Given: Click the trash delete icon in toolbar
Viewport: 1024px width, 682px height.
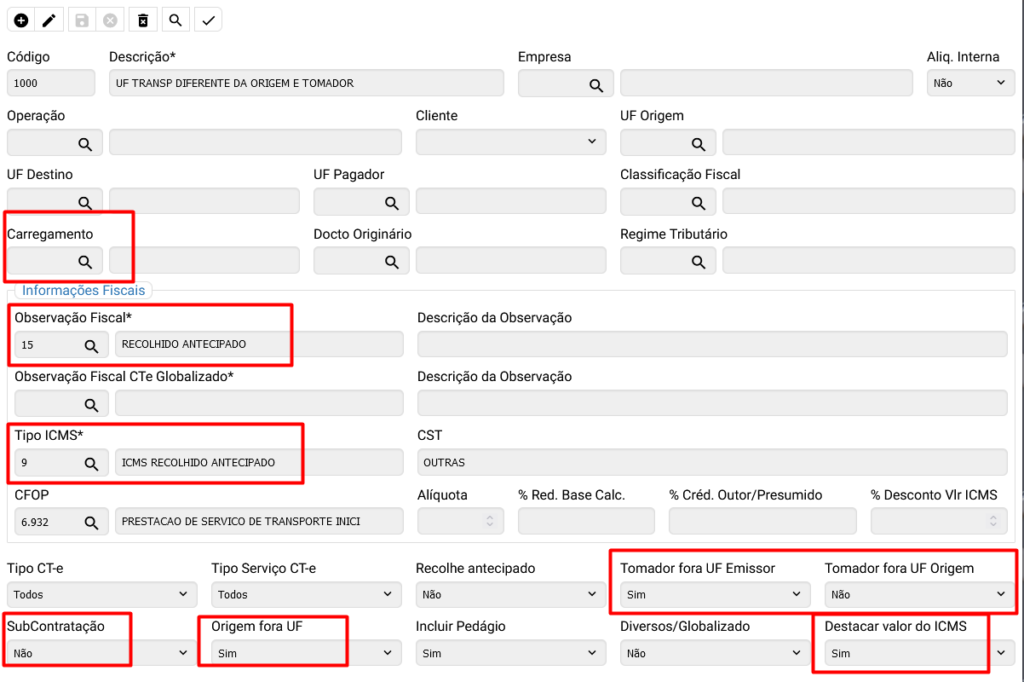Looking at the screenshot, I should [x=143, y=20].
